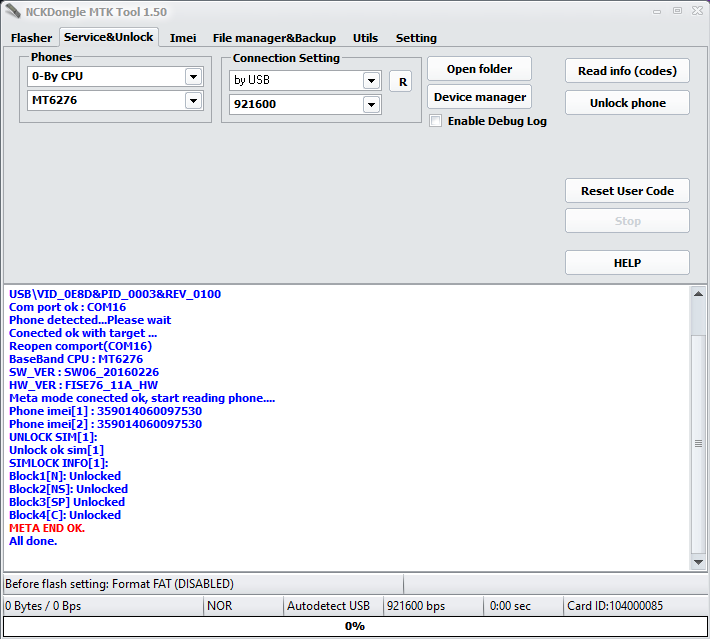Click log line 'Block3[SP] Unlocked'
This screenshot has width=710, height=639.
point(67,502)
